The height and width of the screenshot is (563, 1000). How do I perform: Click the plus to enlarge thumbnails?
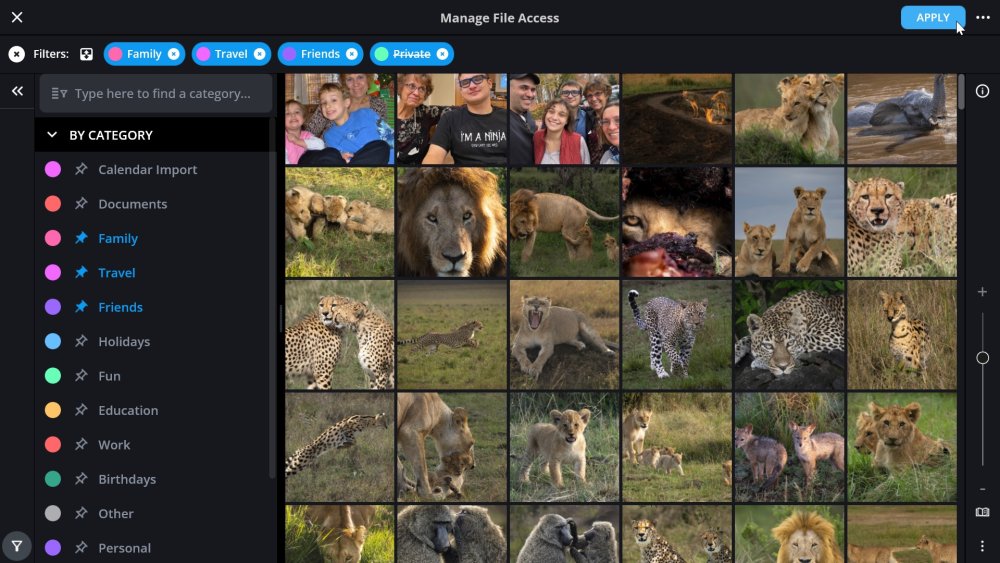(x=982, y=292)
